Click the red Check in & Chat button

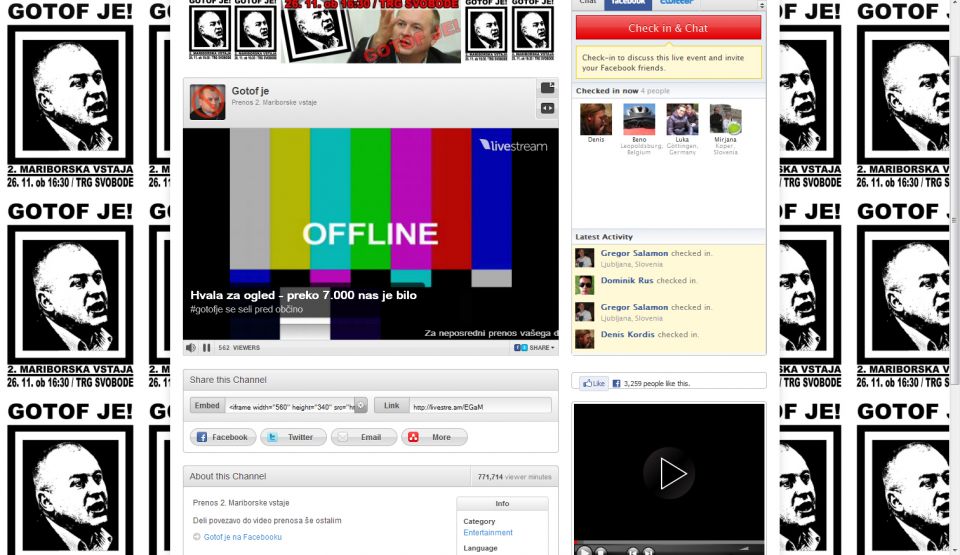(668, 28)
